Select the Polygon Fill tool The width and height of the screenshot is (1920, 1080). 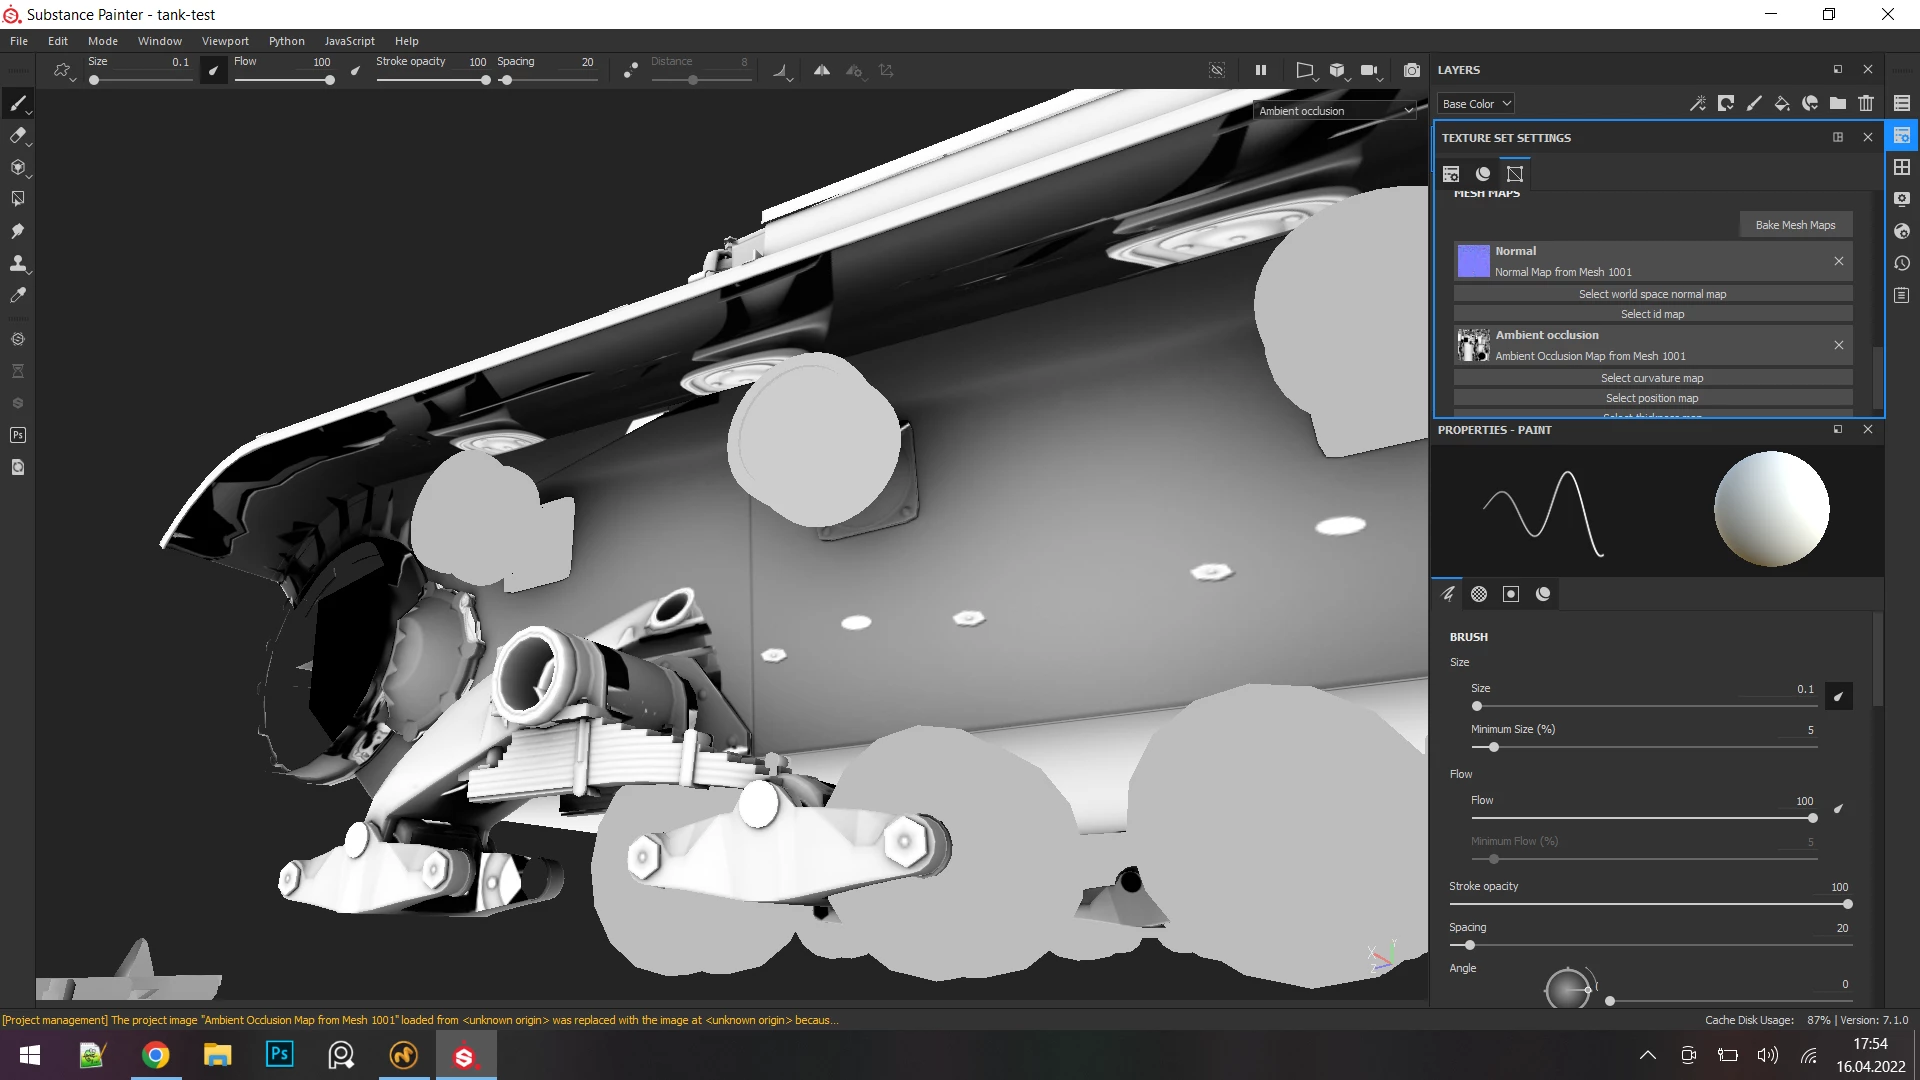pos(17,199)
